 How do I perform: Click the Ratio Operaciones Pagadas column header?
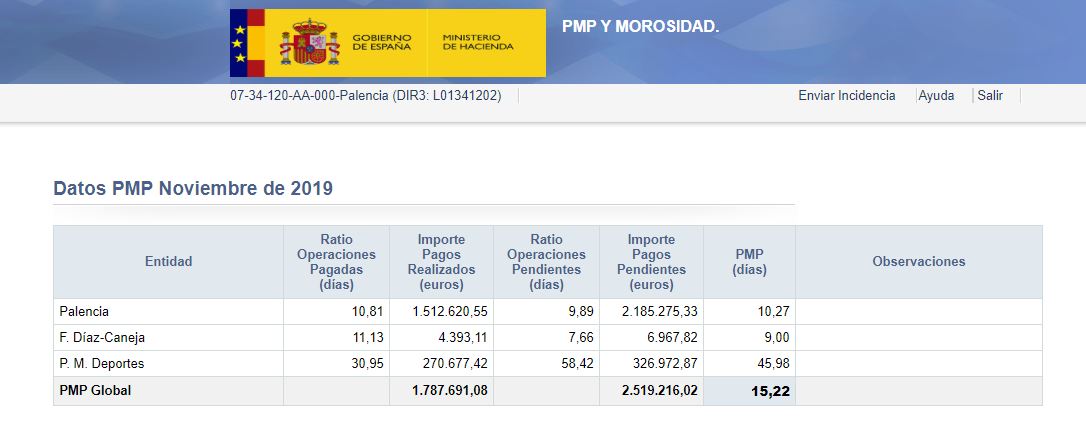(336, 262)
